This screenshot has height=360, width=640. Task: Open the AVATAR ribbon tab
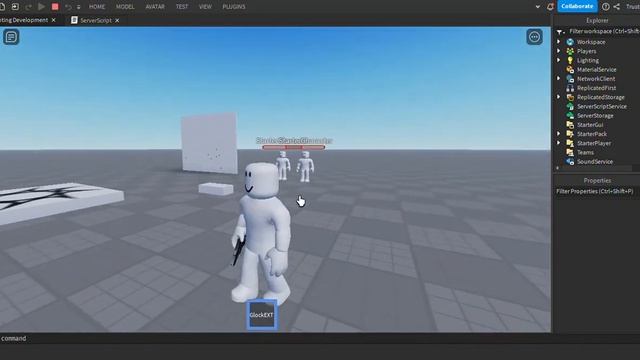click(x=155, y=7)
